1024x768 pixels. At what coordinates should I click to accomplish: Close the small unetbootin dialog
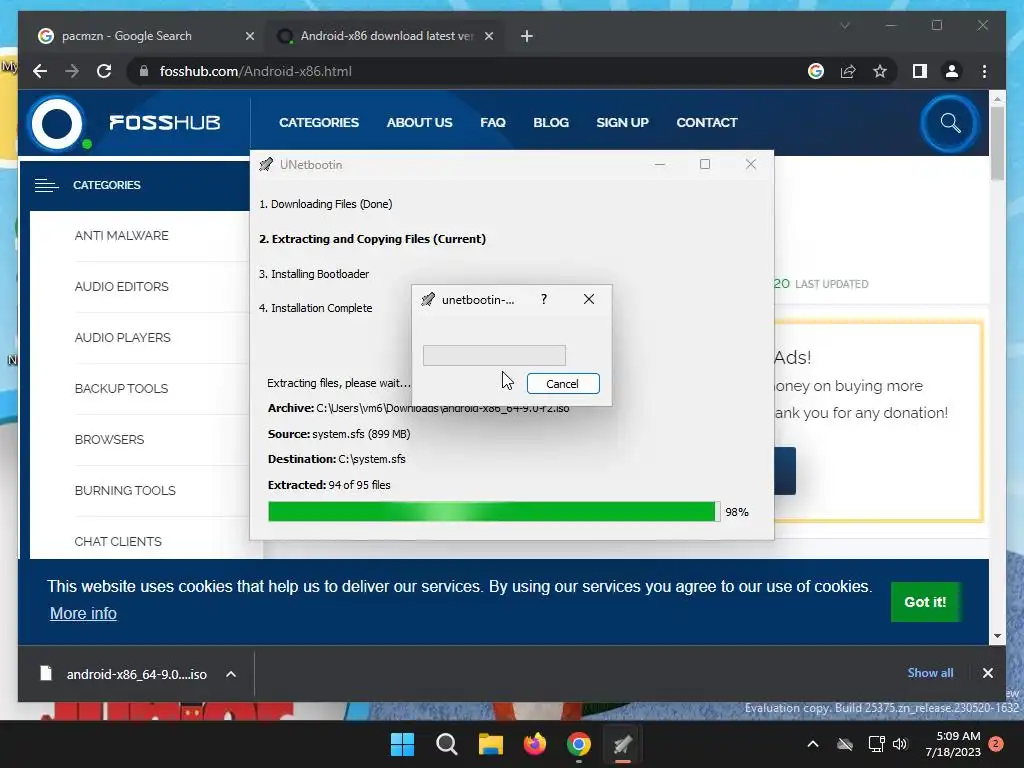click(x=588, y=299)
